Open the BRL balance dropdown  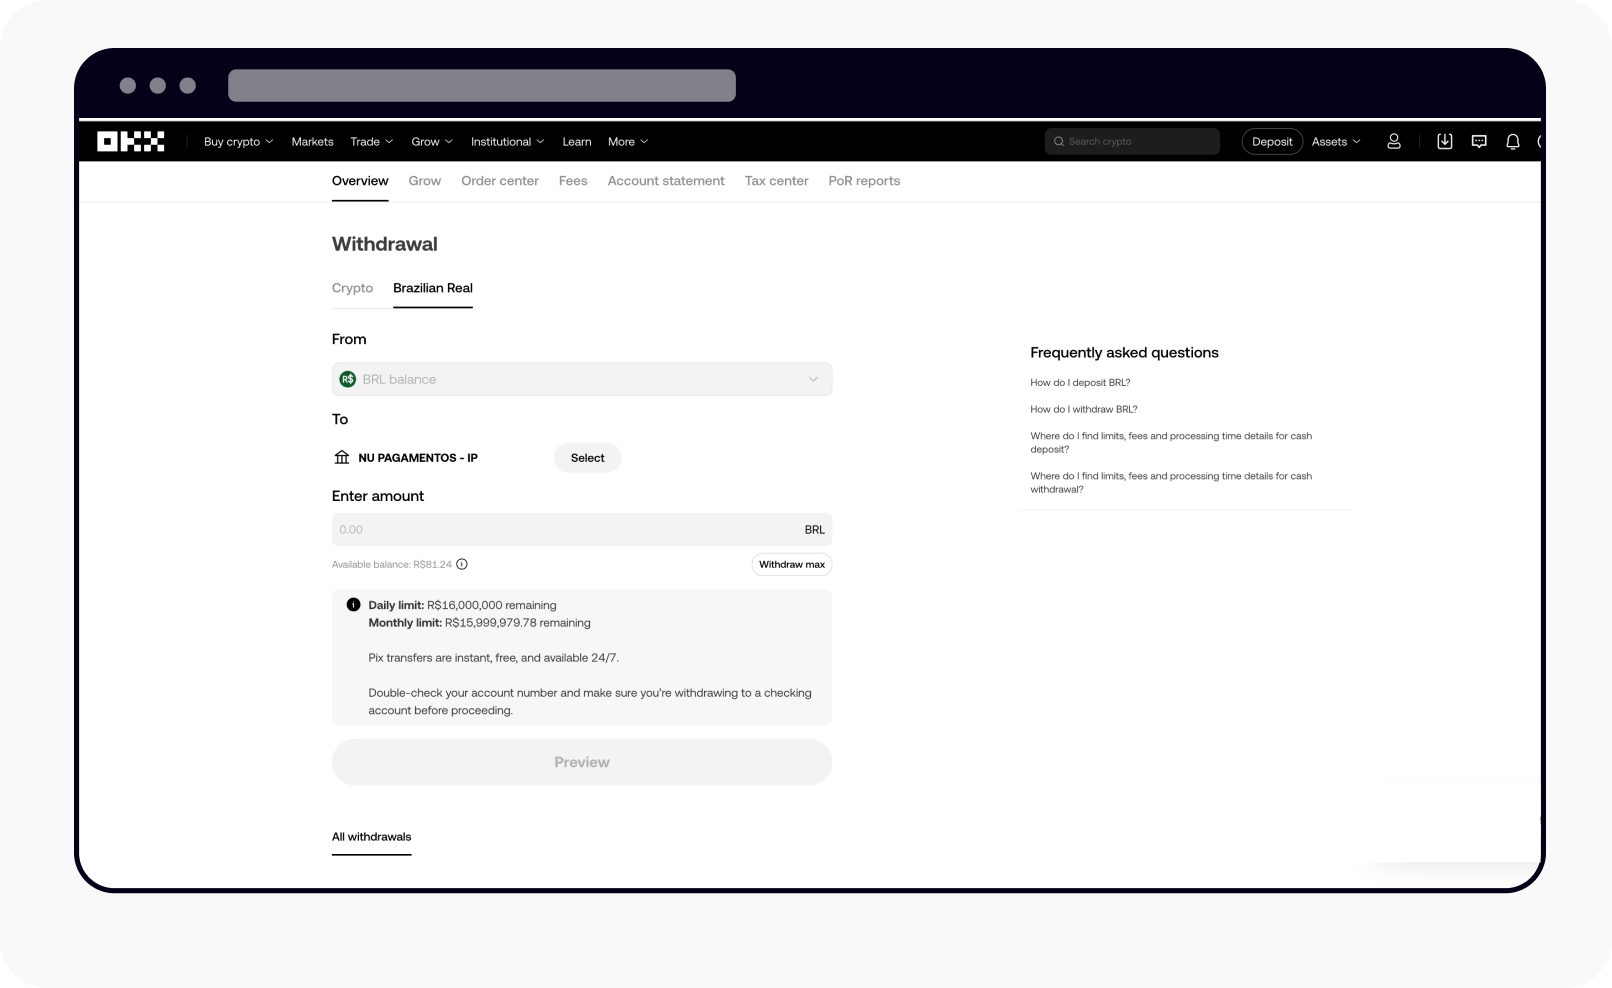tap(812, 379)
